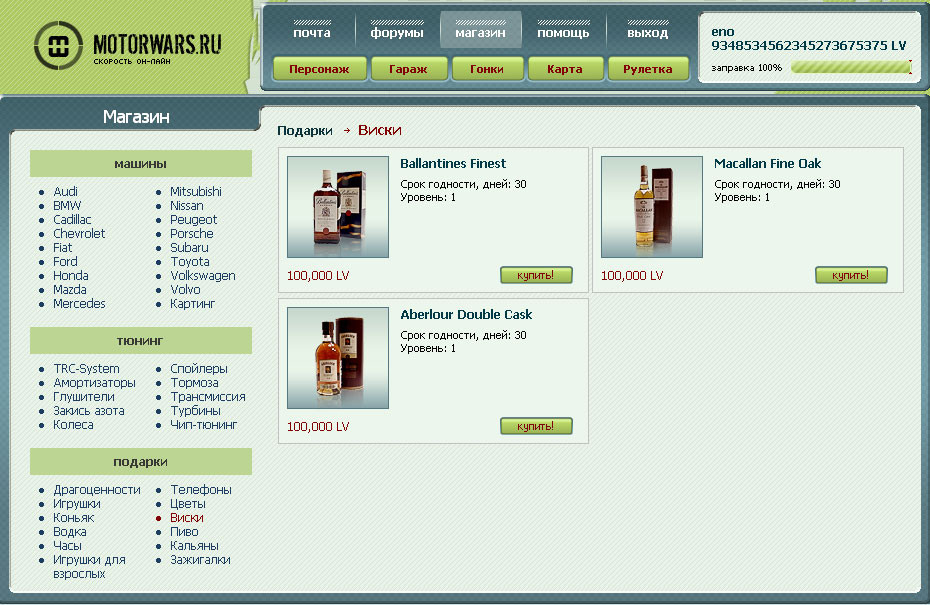Go back to Подарки in the breadcrumb
Viewport: 930px width, 605px height.
(305, 130)
